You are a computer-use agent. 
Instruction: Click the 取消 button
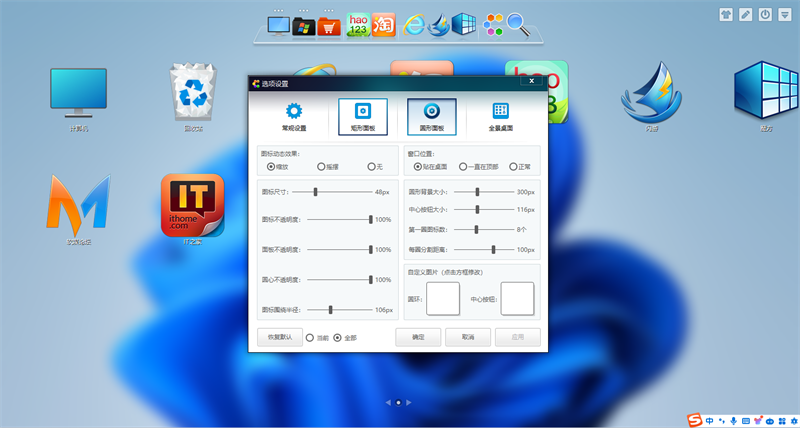point(468,337)
